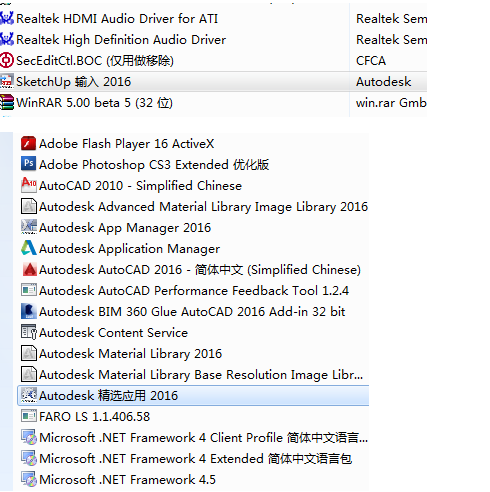The height and width of the screenshot is (492, 490).
Task: Select the Autodesk App Manager 2016 entry
Action: click(x=193, y=228)
